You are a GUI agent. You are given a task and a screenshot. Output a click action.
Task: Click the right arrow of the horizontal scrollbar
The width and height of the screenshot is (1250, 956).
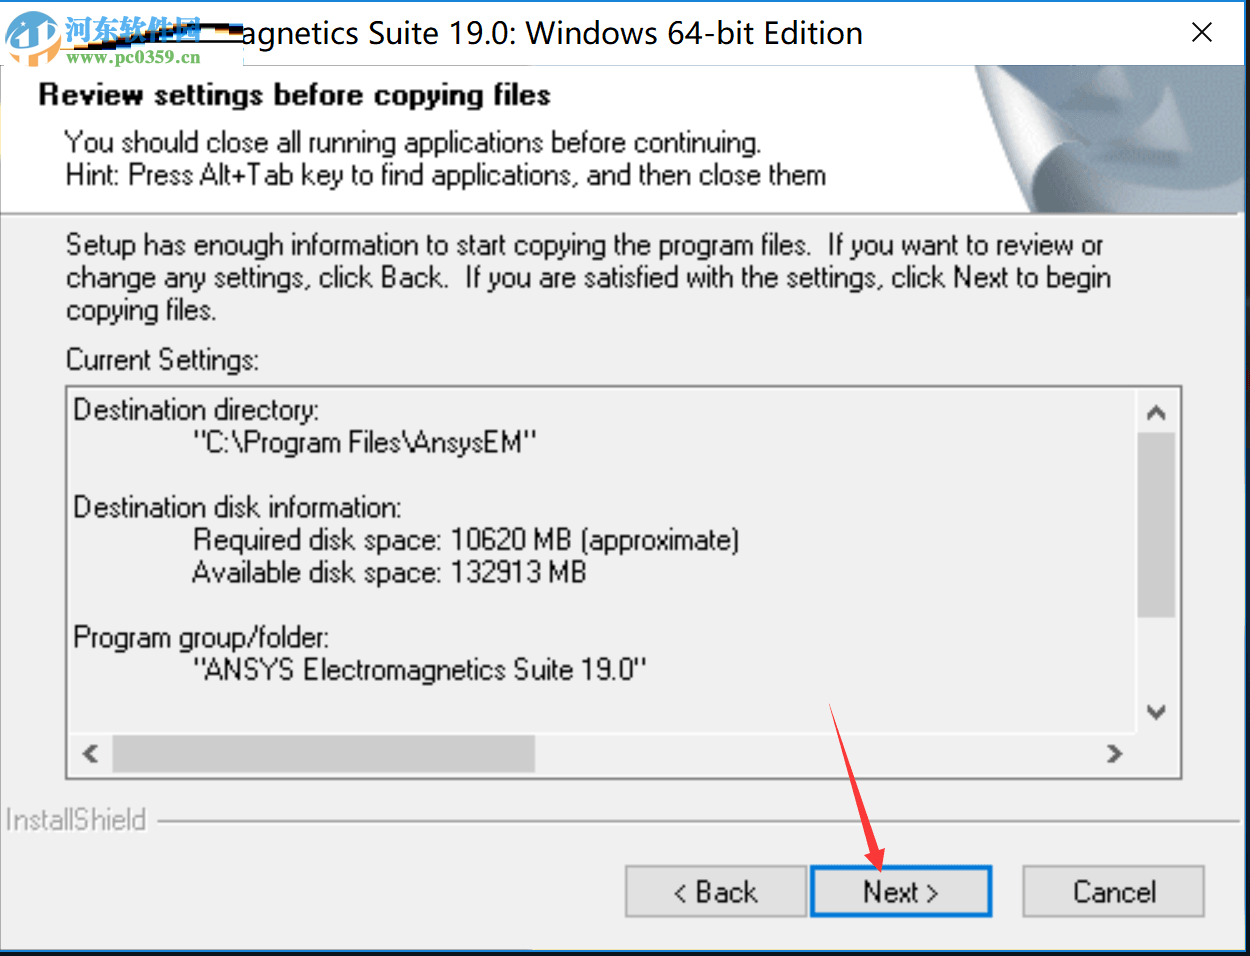click(x=1115, y=755)
